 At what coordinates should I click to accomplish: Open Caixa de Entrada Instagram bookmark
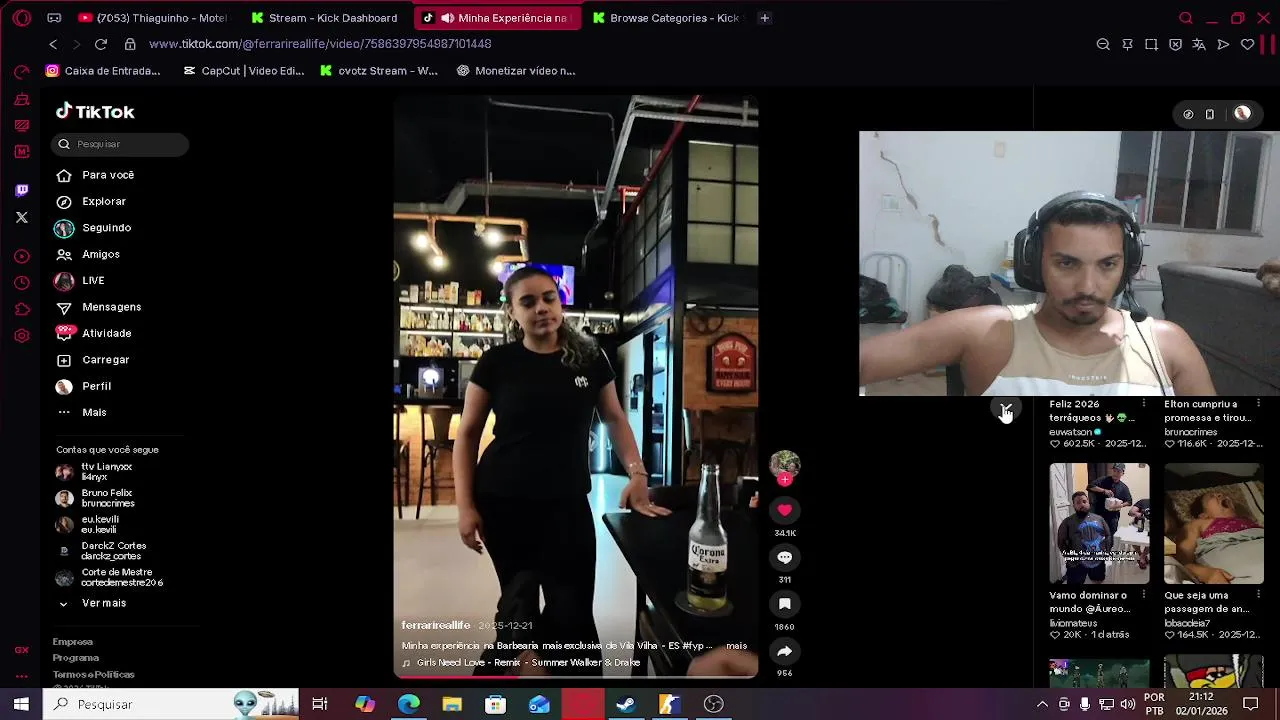point(102,71)
